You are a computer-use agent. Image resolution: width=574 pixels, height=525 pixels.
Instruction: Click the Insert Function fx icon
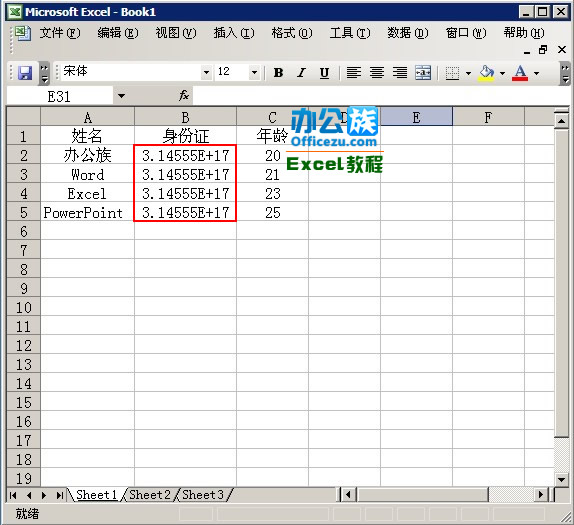point(184,96)
